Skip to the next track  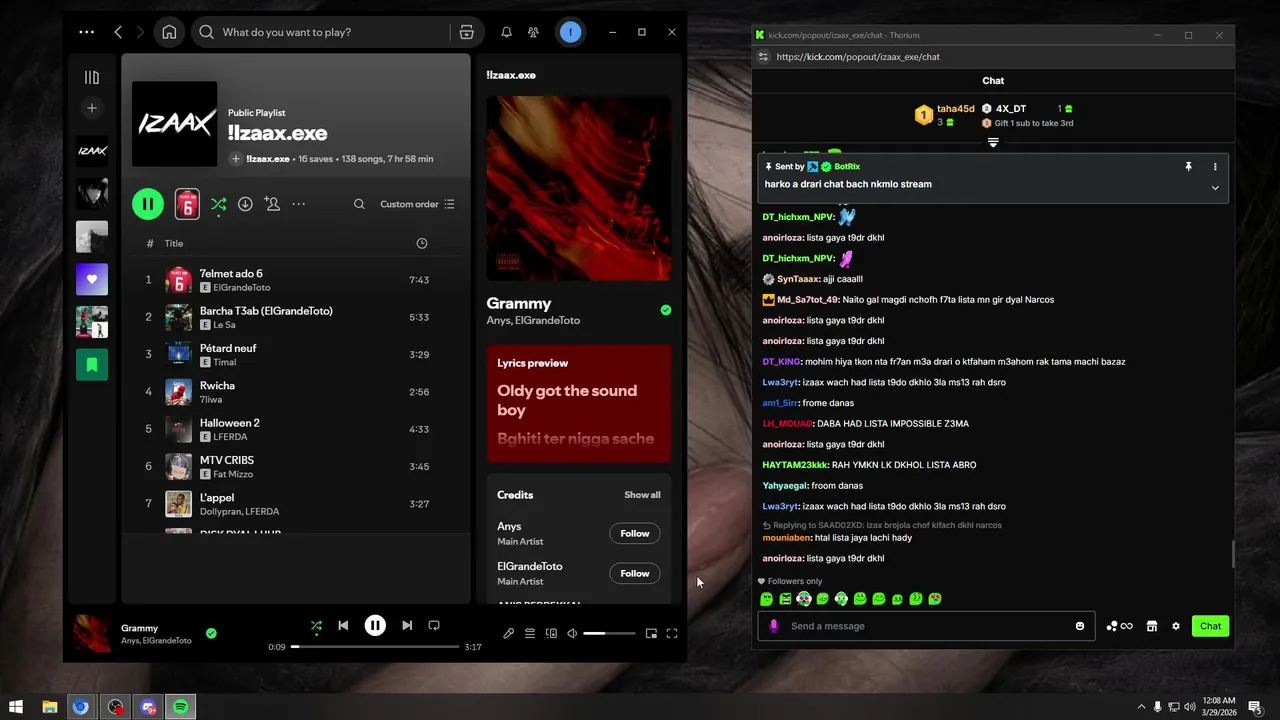[x=407, y=625]
